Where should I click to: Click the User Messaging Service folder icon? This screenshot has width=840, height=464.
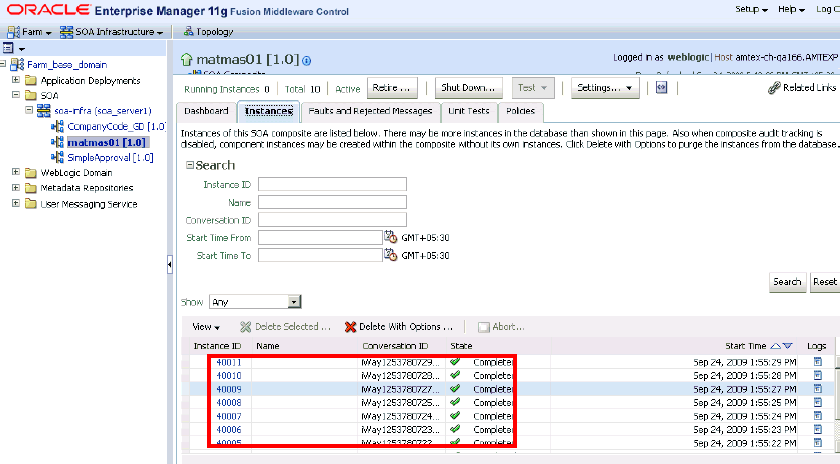(31, 204)
